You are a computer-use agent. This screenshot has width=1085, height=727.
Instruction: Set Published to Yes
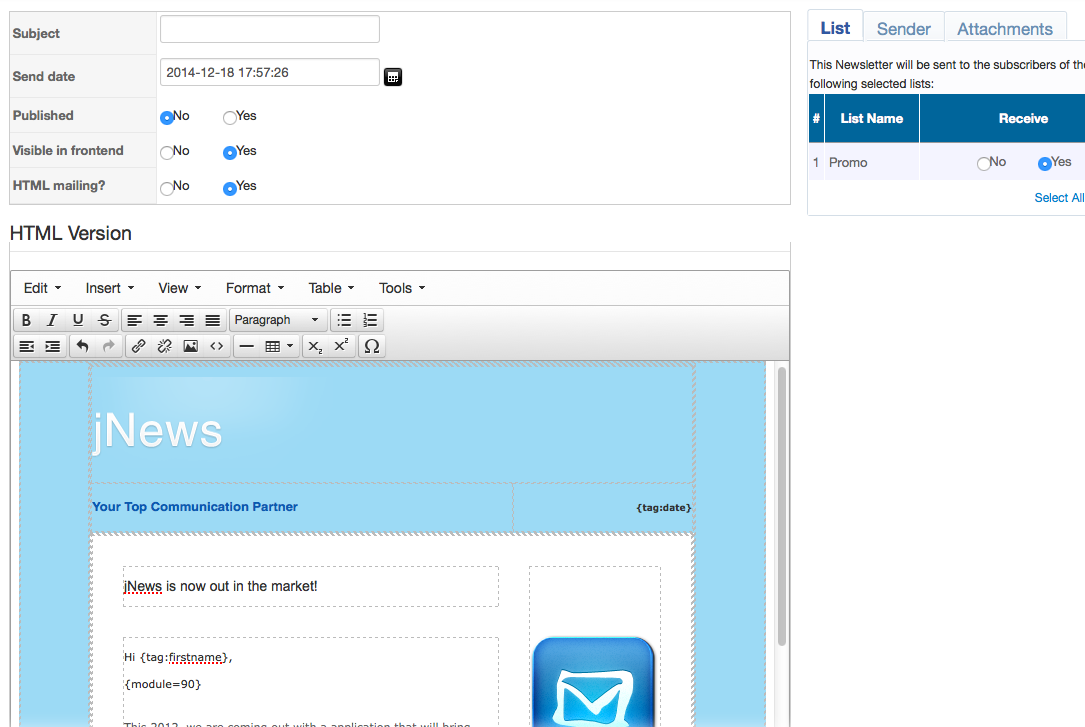pos(230,118)
